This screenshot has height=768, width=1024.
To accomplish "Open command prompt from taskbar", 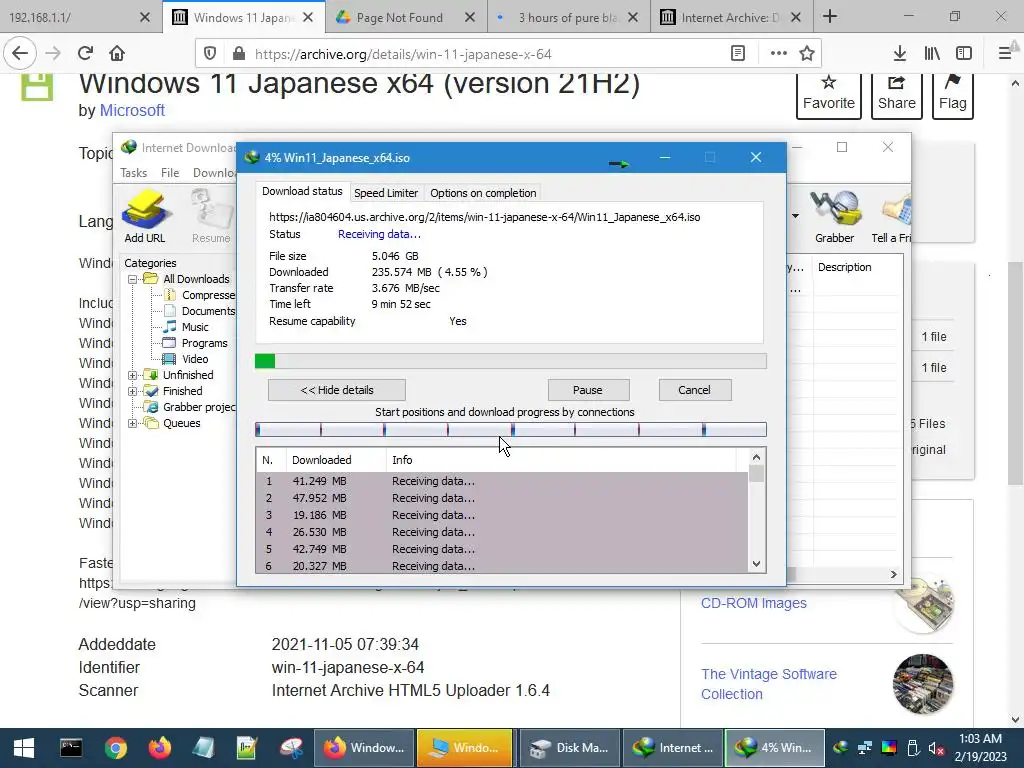I will (71, 748).
